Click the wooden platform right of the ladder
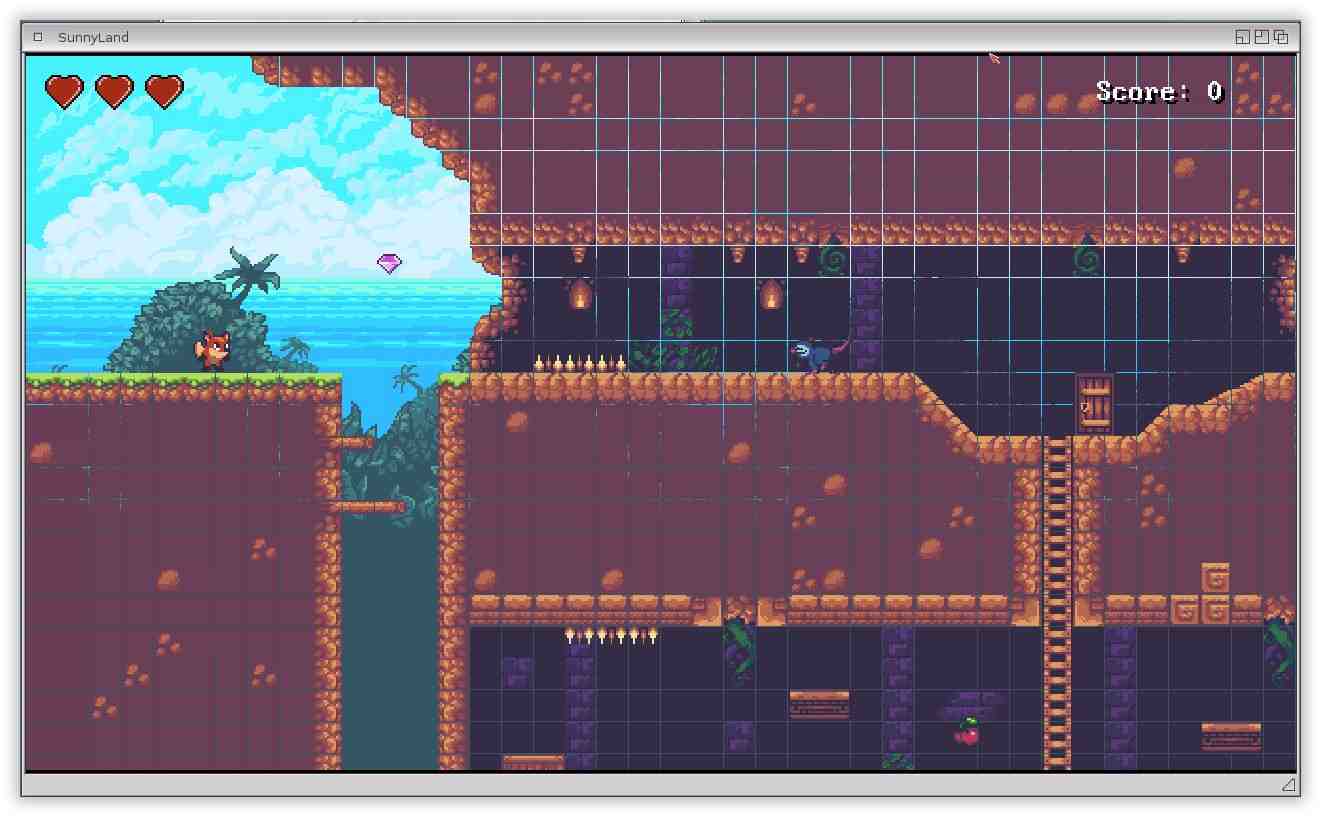 click(1231, 736)
